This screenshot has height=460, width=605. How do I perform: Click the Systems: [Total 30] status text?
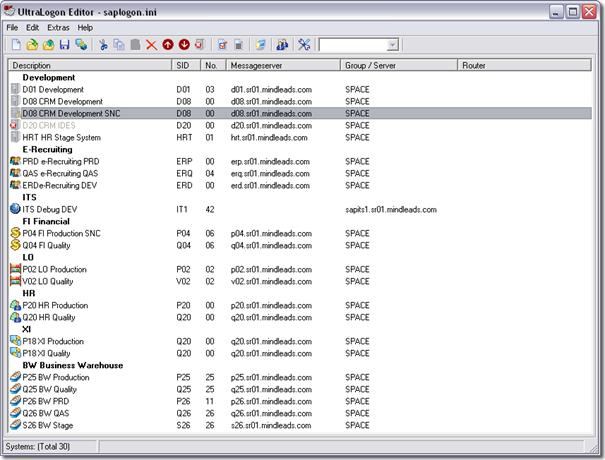tap(37, 446)
